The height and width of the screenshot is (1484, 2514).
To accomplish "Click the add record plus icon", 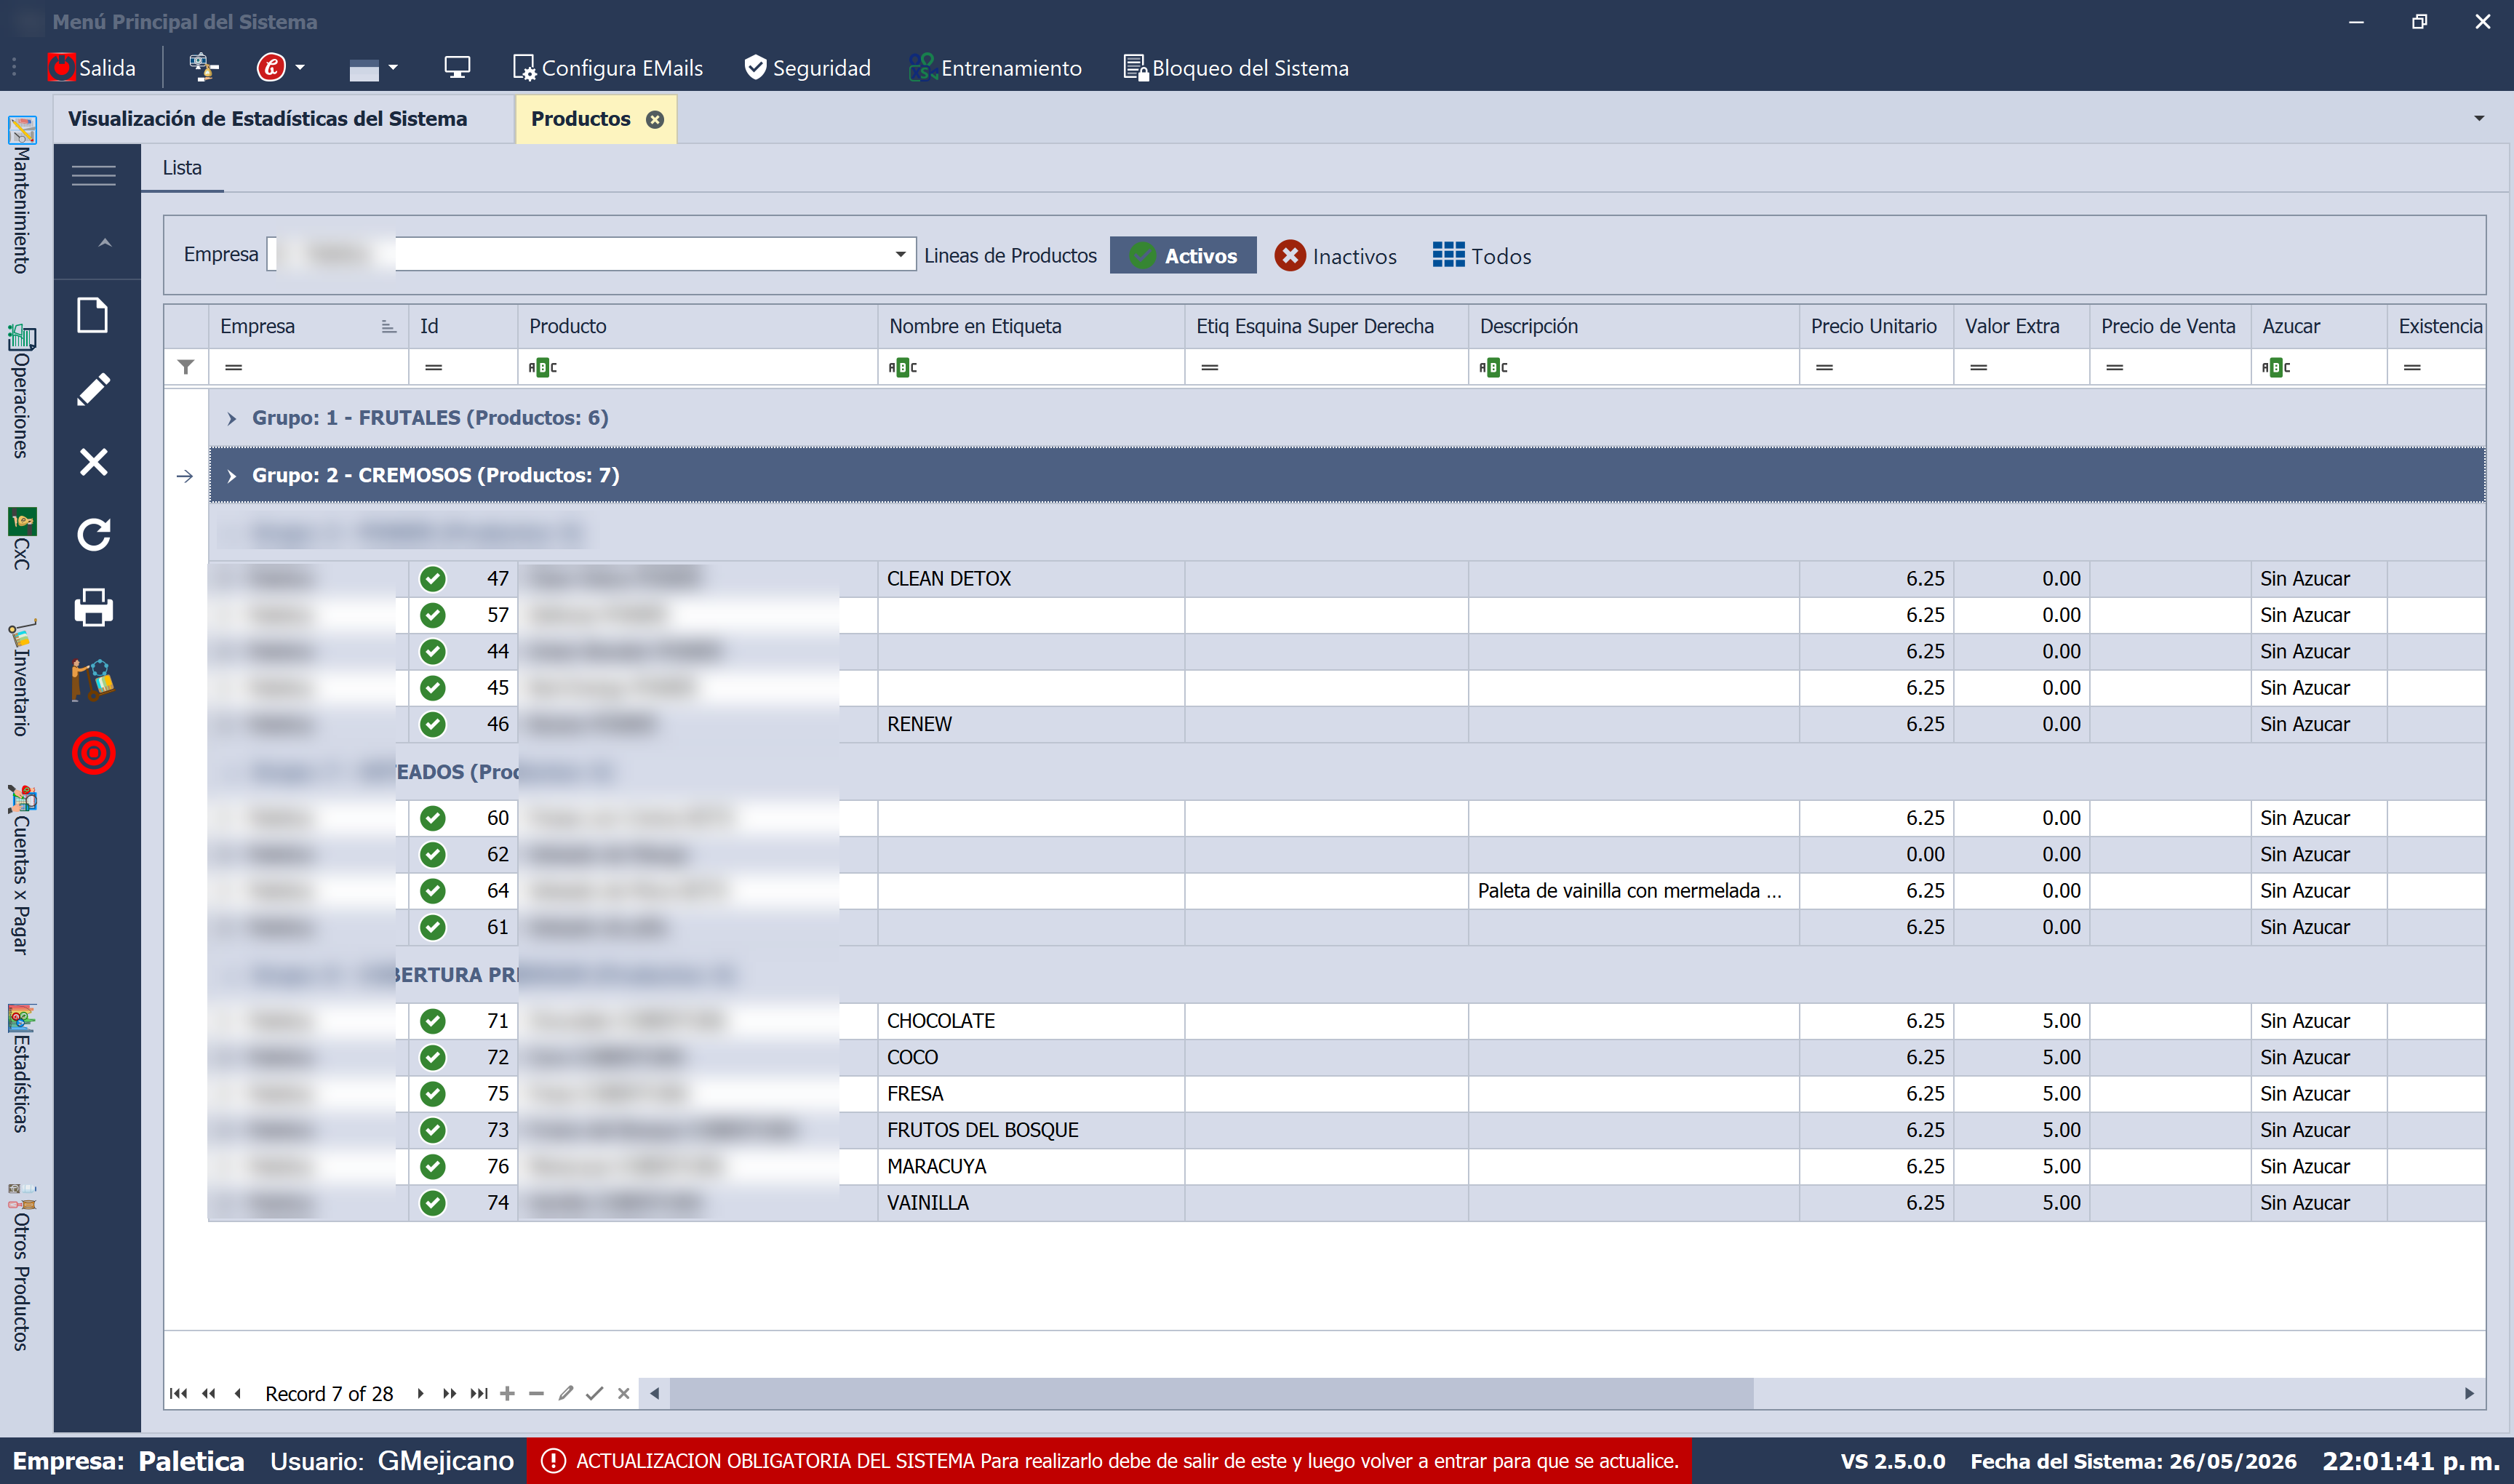I will (x=508, y=1393).
